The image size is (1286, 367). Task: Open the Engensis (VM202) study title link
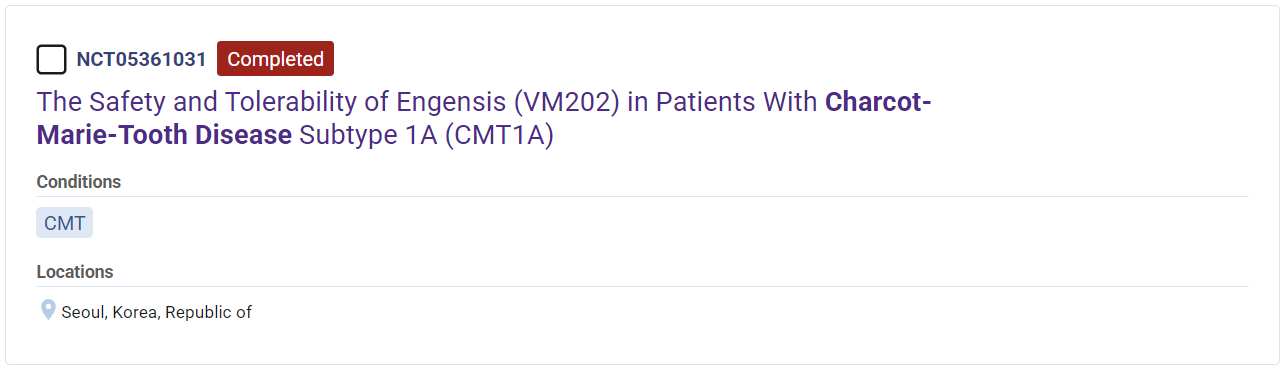[484, 118]
